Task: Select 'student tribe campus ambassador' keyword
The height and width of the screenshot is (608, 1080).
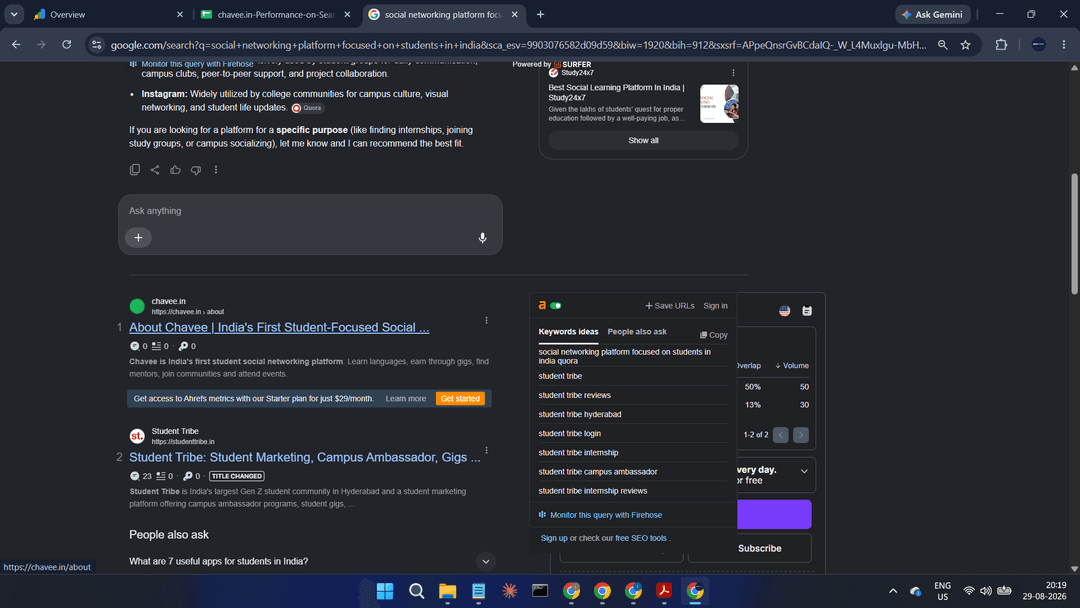Action: click(x=598, y=472)
